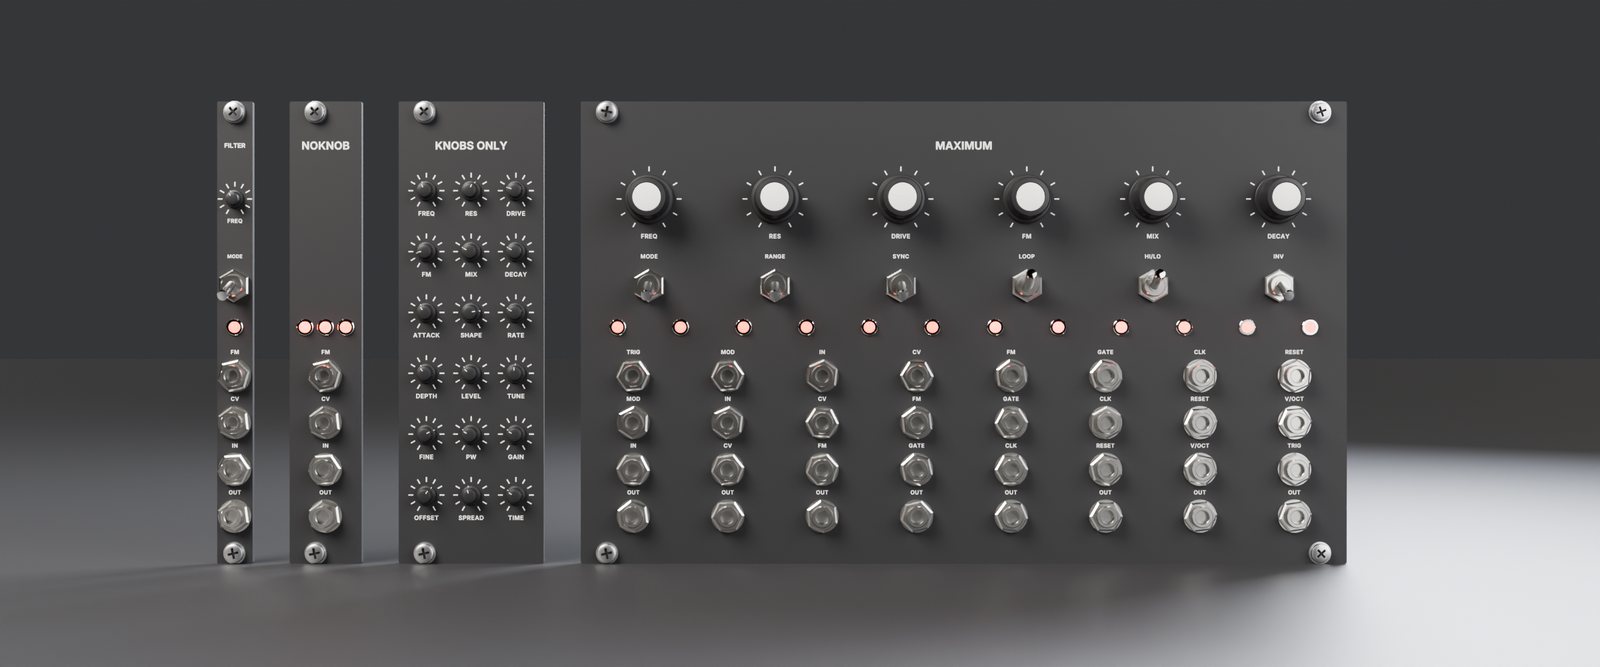Click the middle LED on the NOKNOB module

[325, 327]
